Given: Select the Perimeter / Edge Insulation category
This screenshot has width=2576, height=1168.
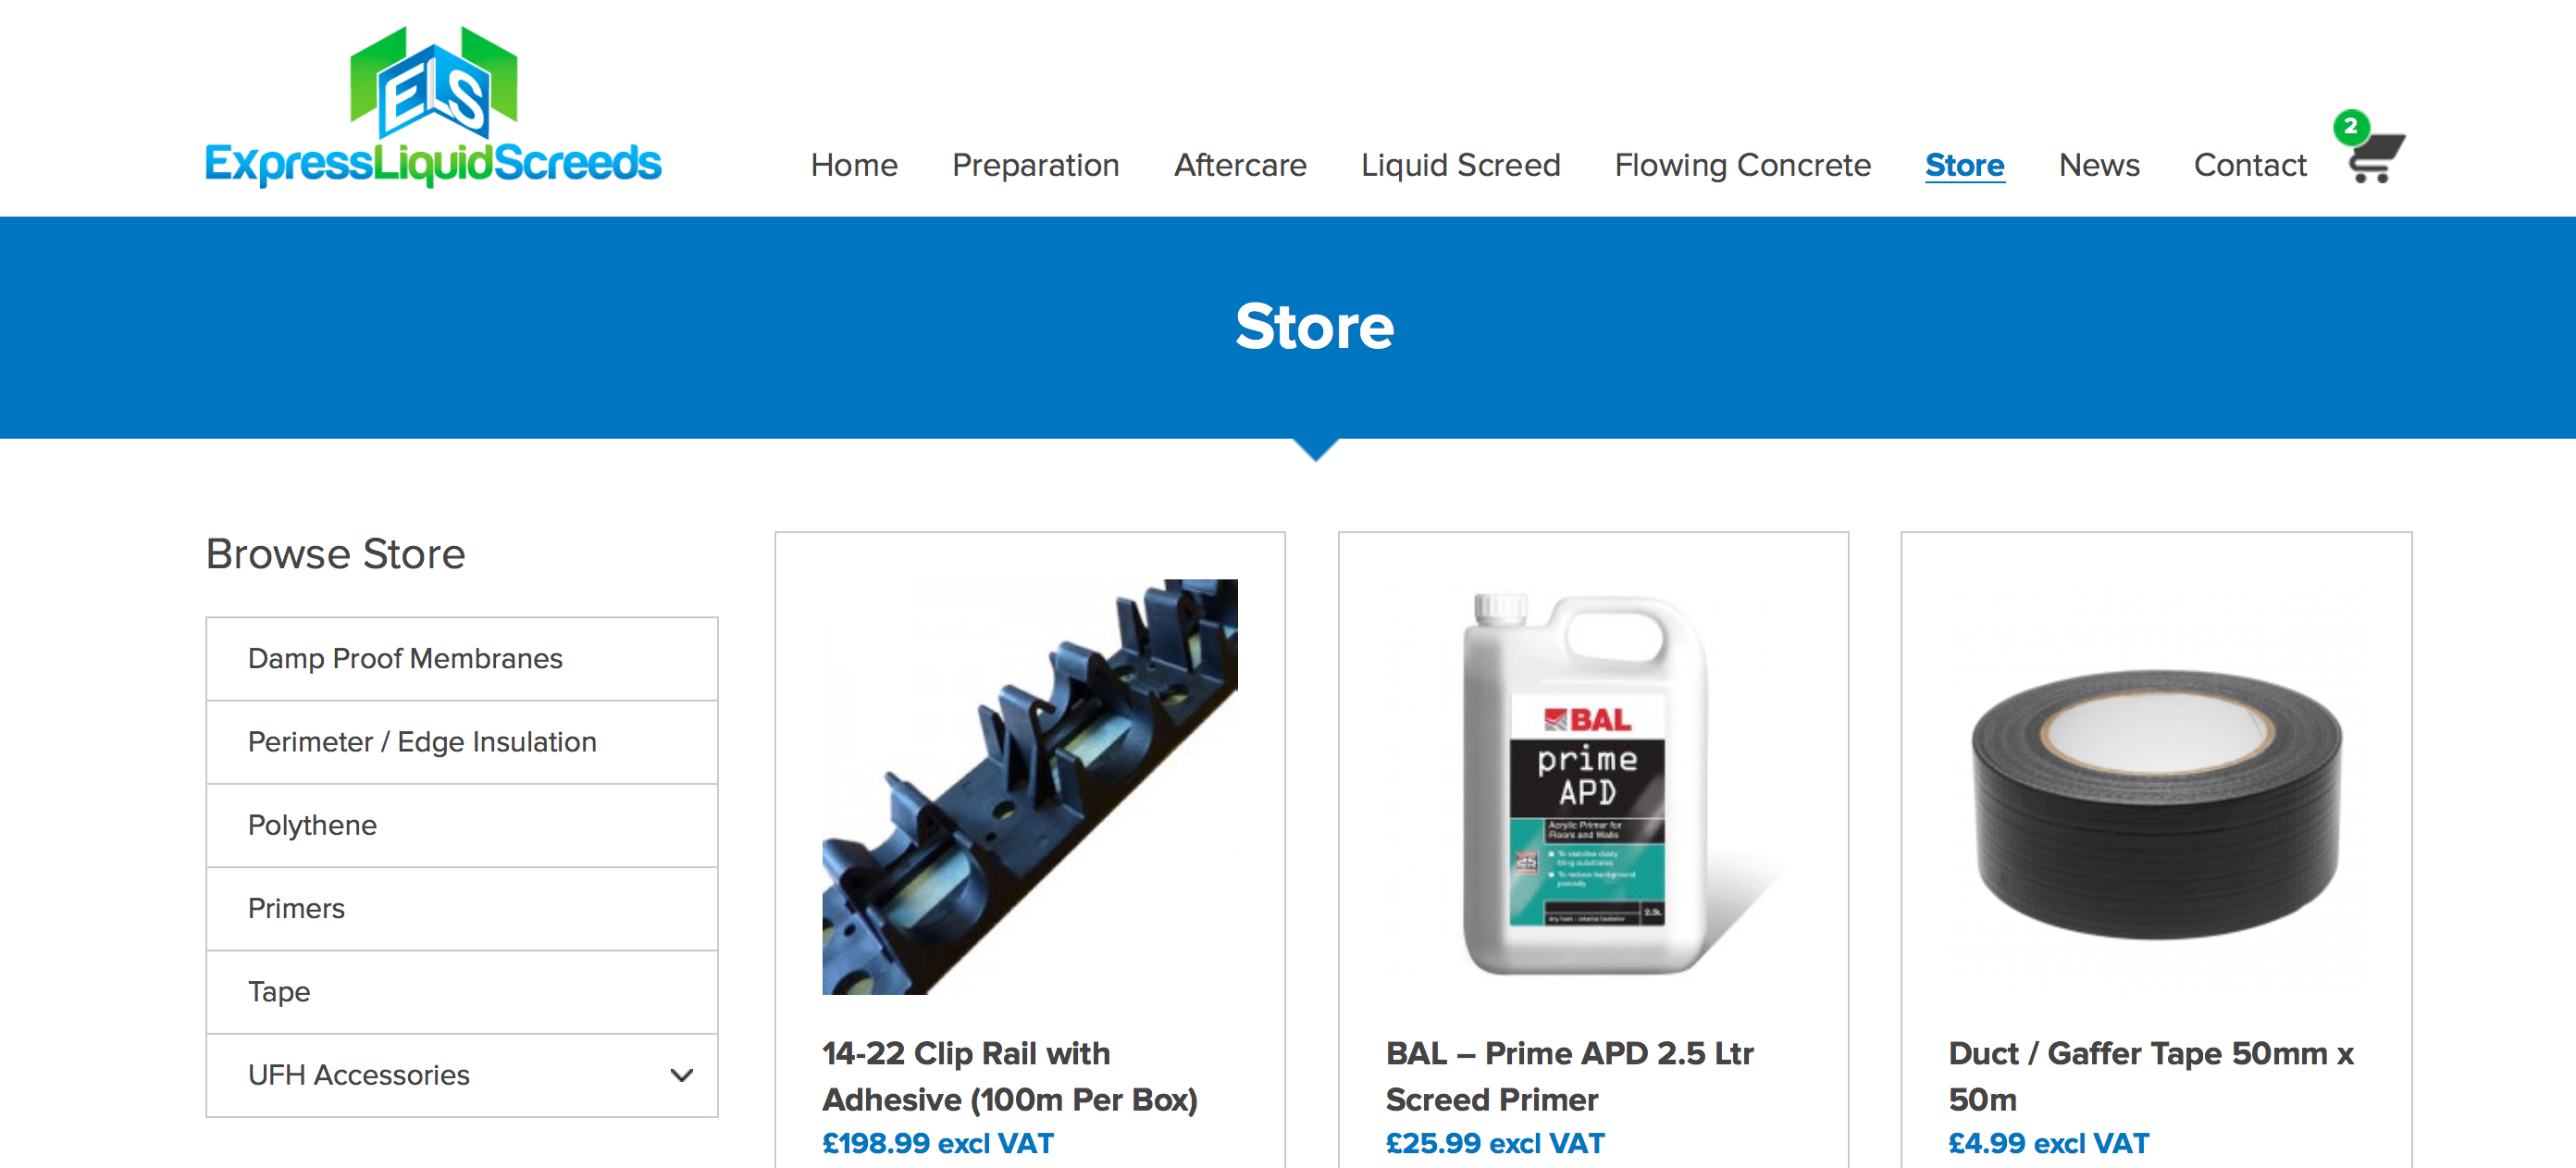Looking at the screenshot, I should [x=462, y=742].
